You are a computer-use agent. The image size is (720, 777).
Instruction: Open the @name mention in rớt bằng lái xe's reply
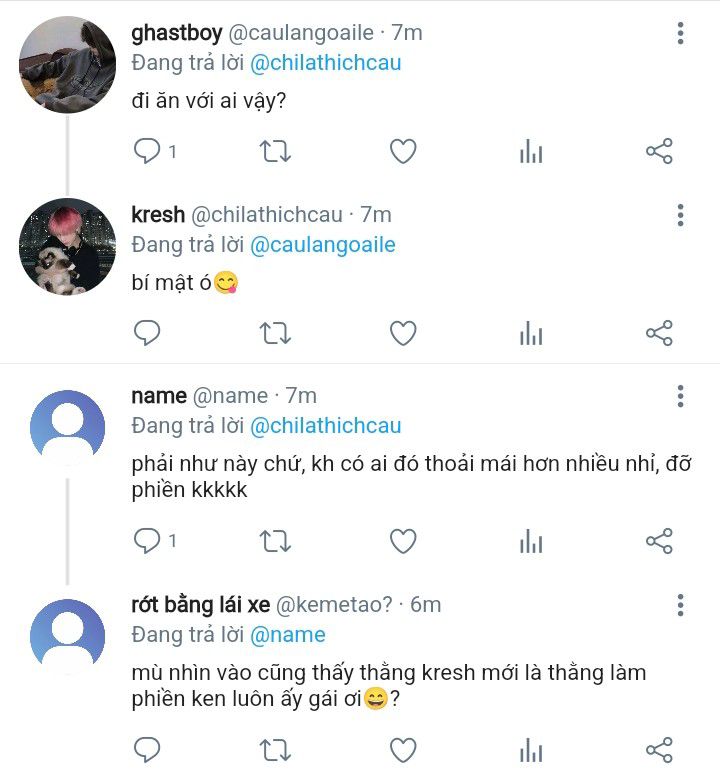coord(287,635)
